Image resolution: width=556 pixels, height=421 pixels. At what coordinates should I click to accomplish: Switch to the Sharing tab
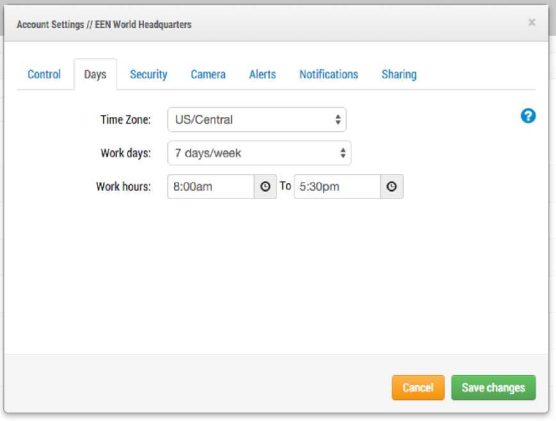tap(399, 74)
